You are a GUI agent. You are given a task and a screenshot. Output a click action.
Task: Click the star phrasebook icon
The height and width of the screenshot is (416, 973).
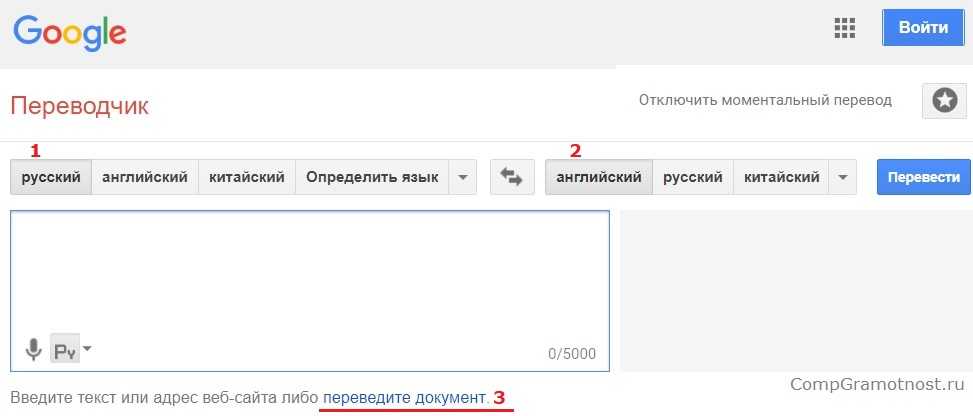944,101
